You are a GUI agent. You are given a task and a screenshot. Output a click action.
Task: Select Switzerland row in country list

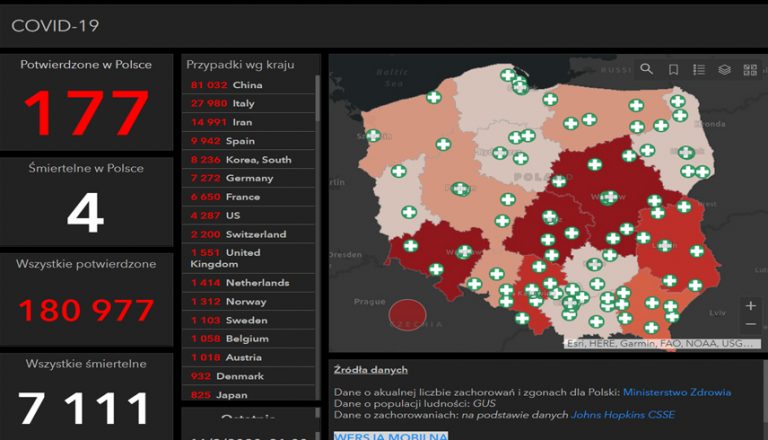coord(249,234)
